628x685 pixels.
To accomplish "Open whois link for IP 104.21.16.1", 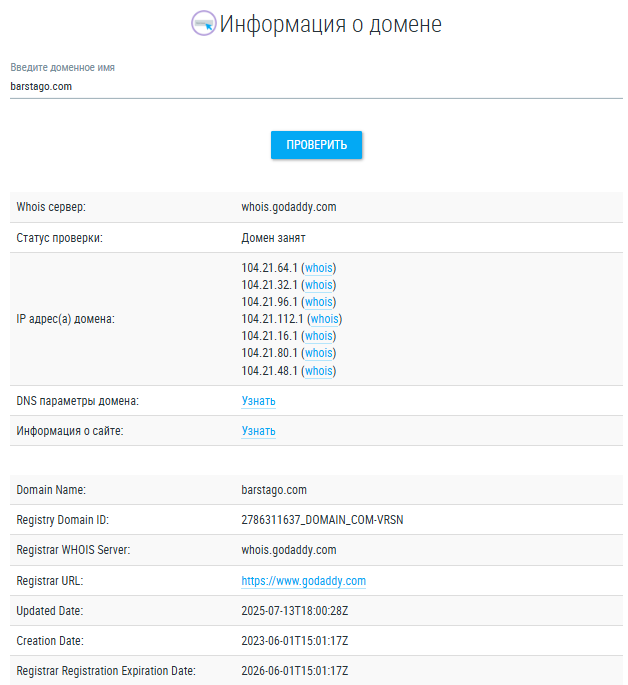I will coord(319,336).
